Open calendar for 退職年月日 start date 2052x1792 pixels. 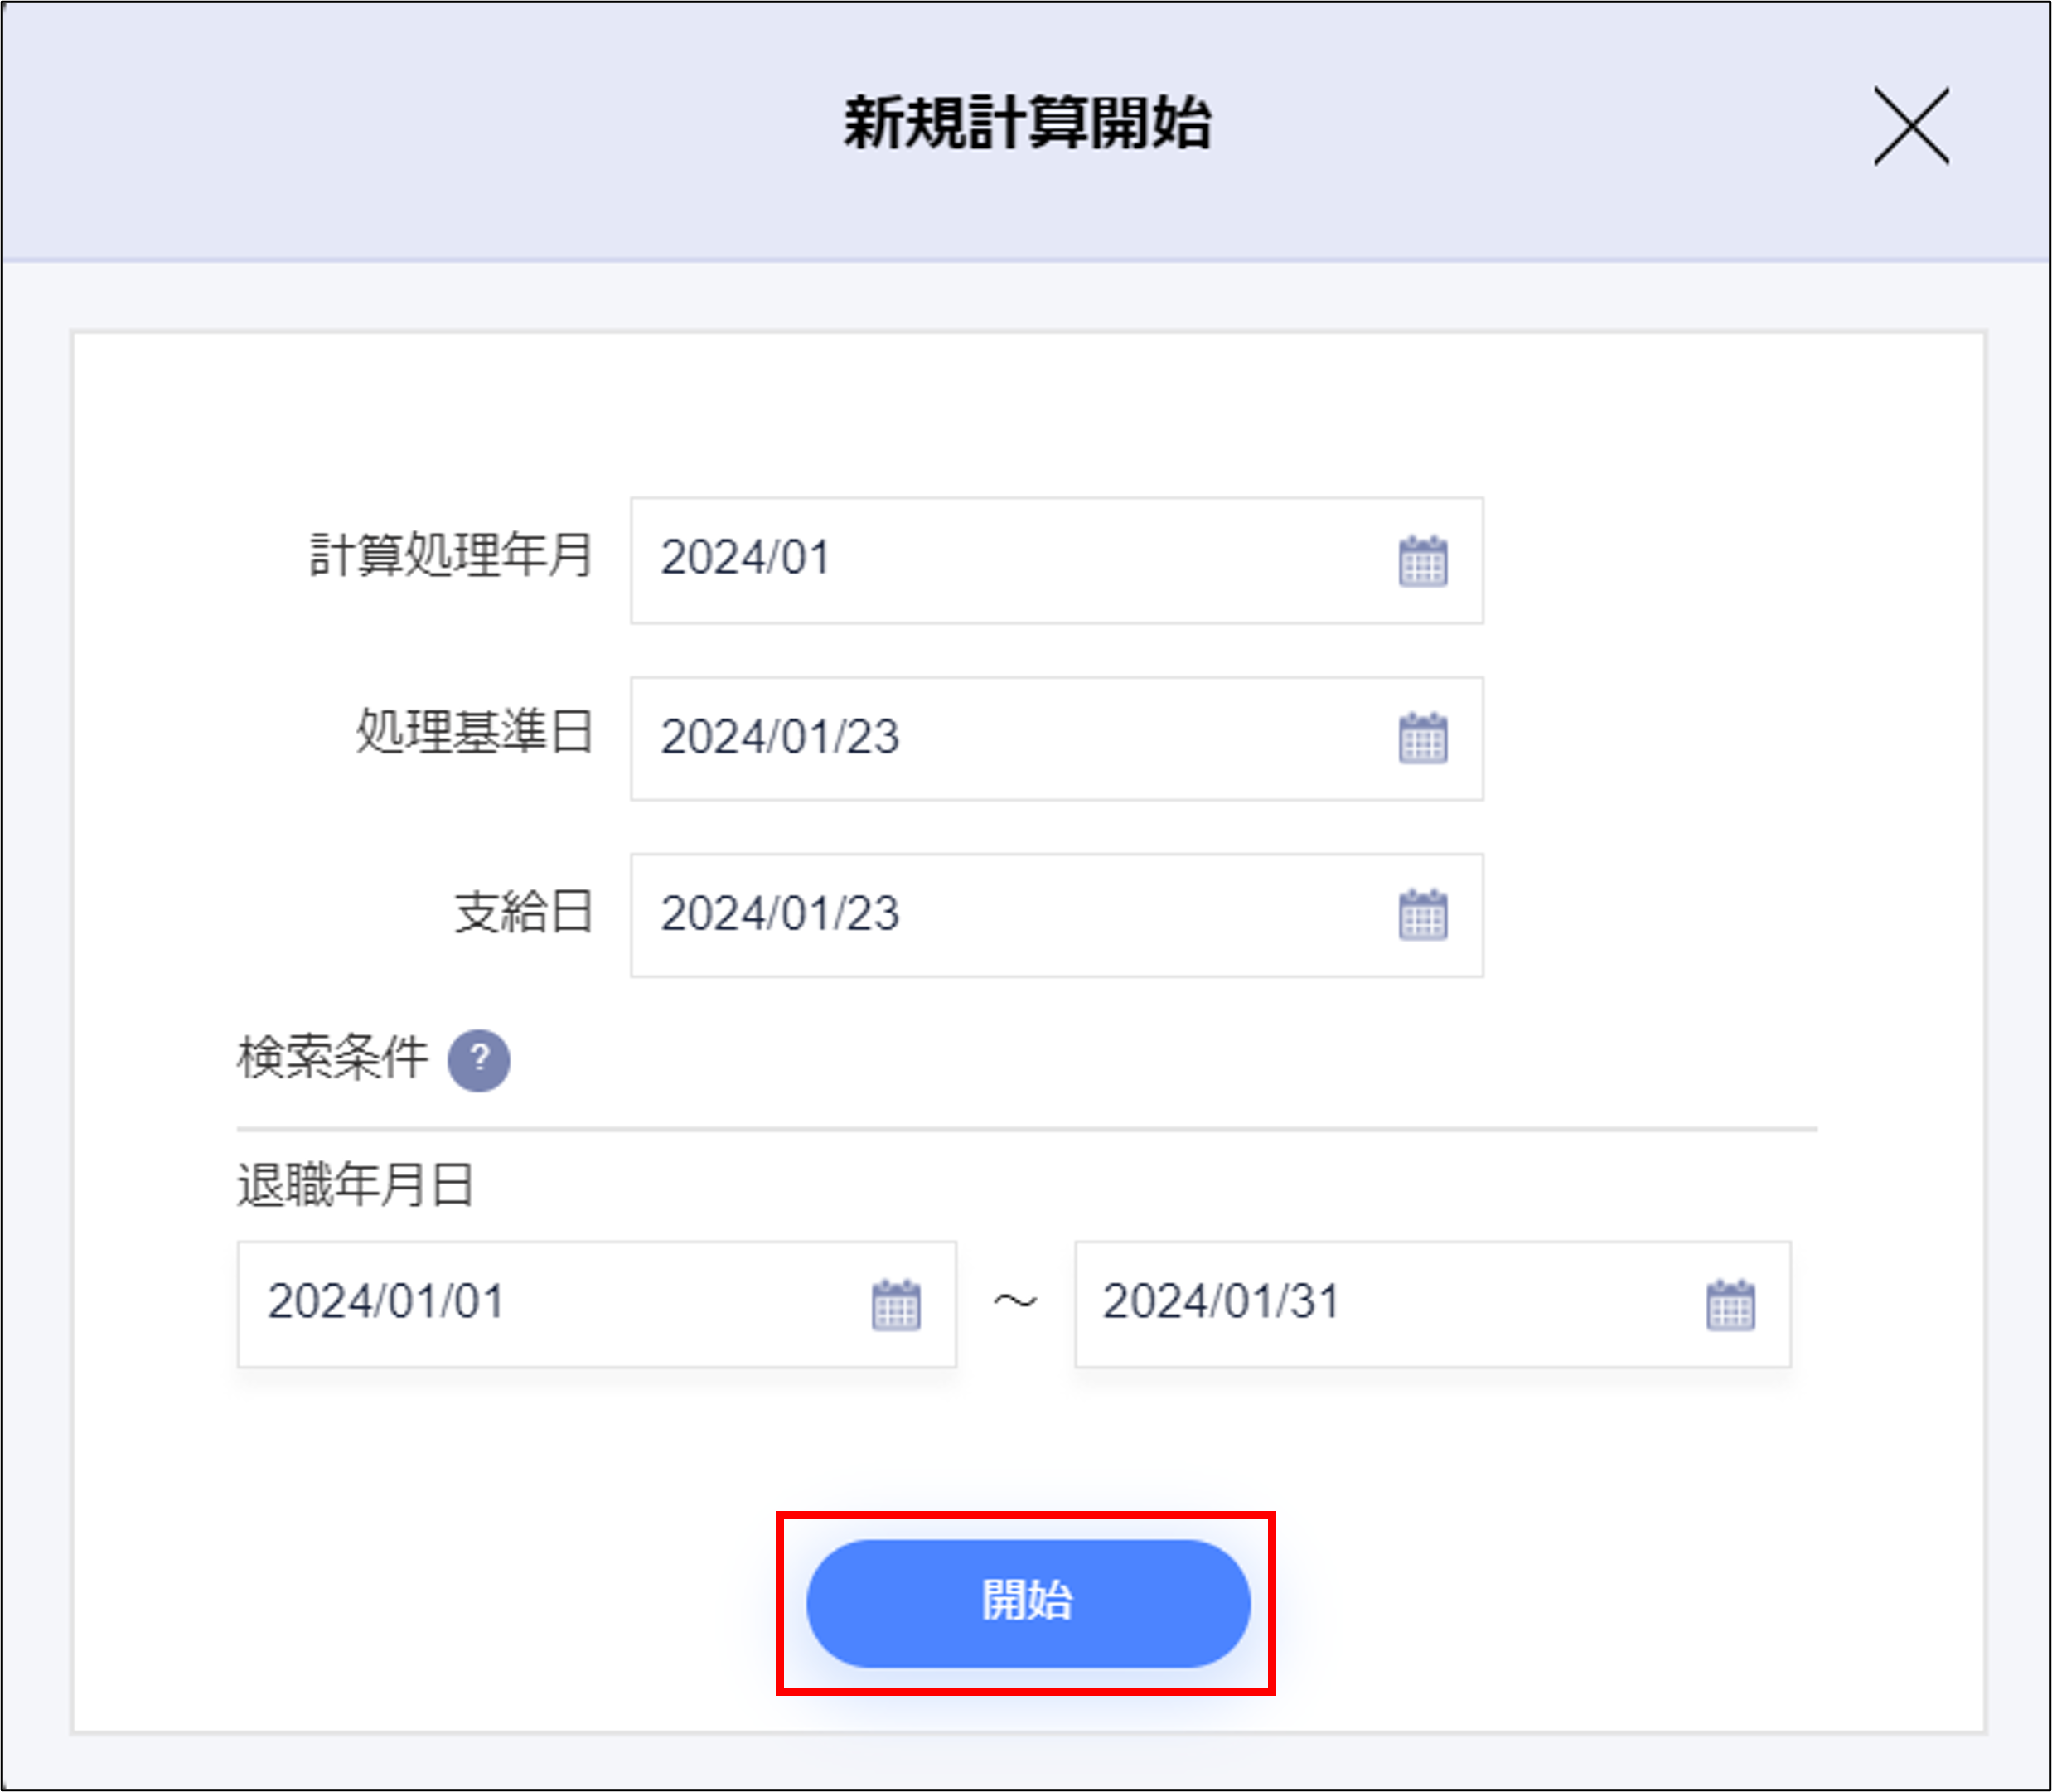coord(895,1305)
